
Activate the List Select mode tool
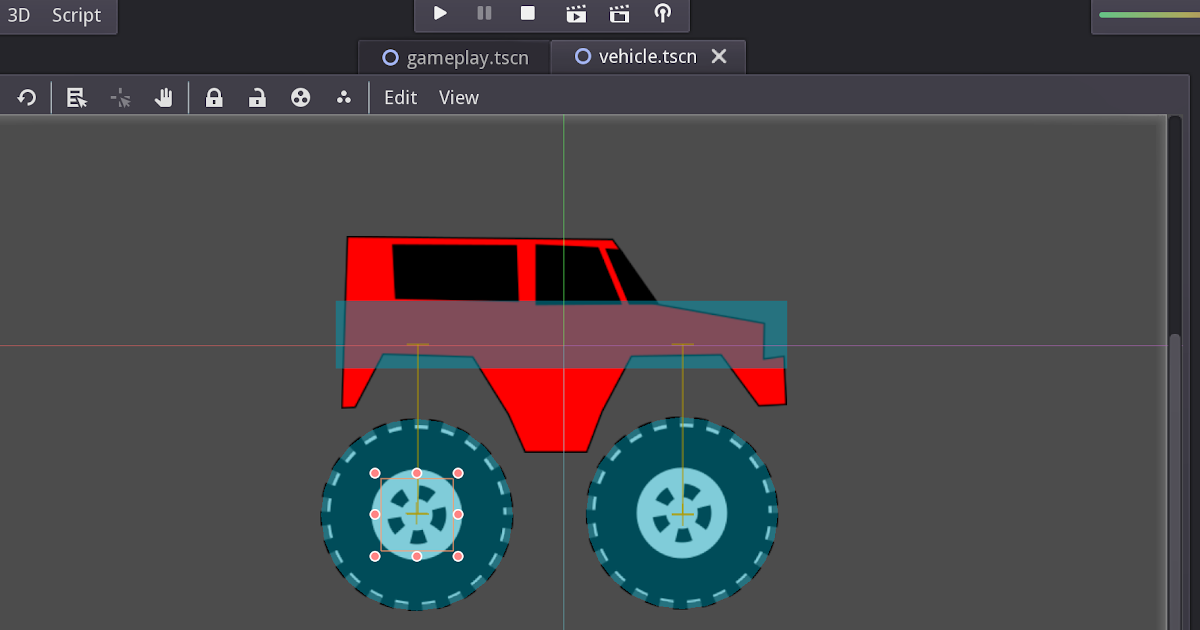click(x=76, y=97)
